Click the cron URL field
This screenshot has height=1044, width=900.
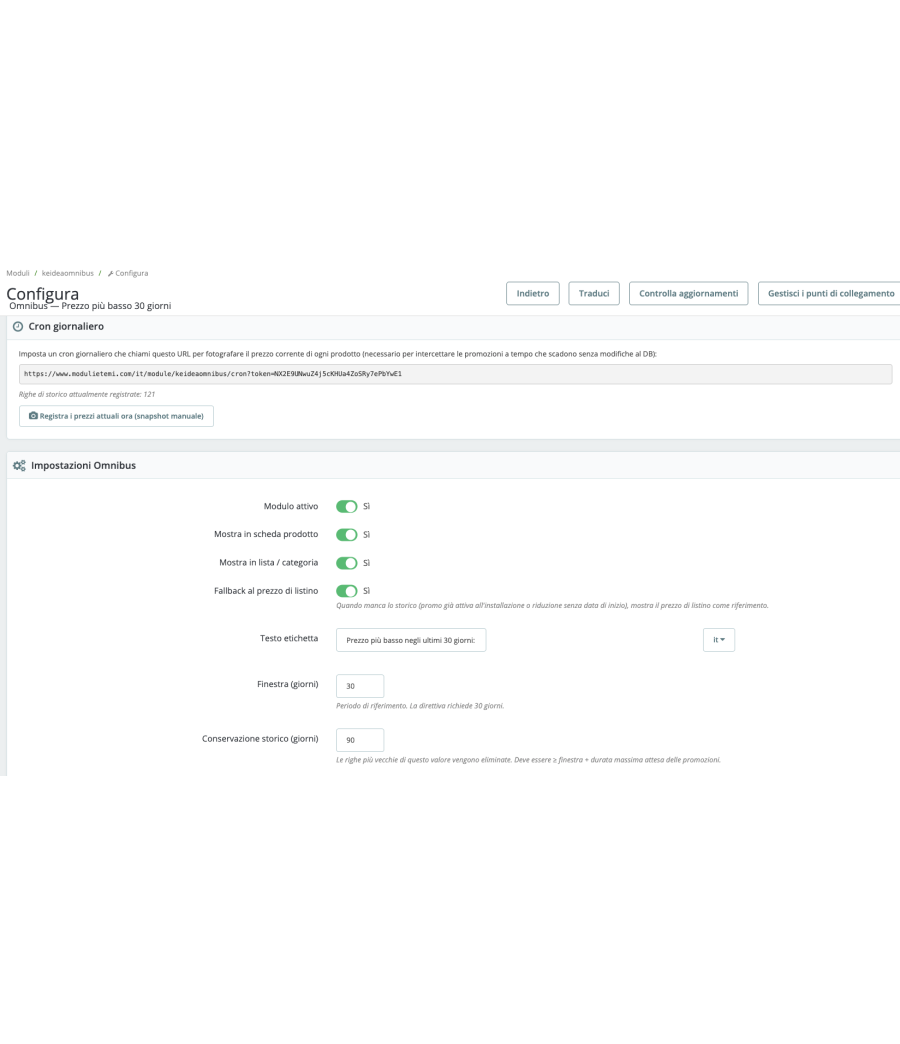pos(455,374)
